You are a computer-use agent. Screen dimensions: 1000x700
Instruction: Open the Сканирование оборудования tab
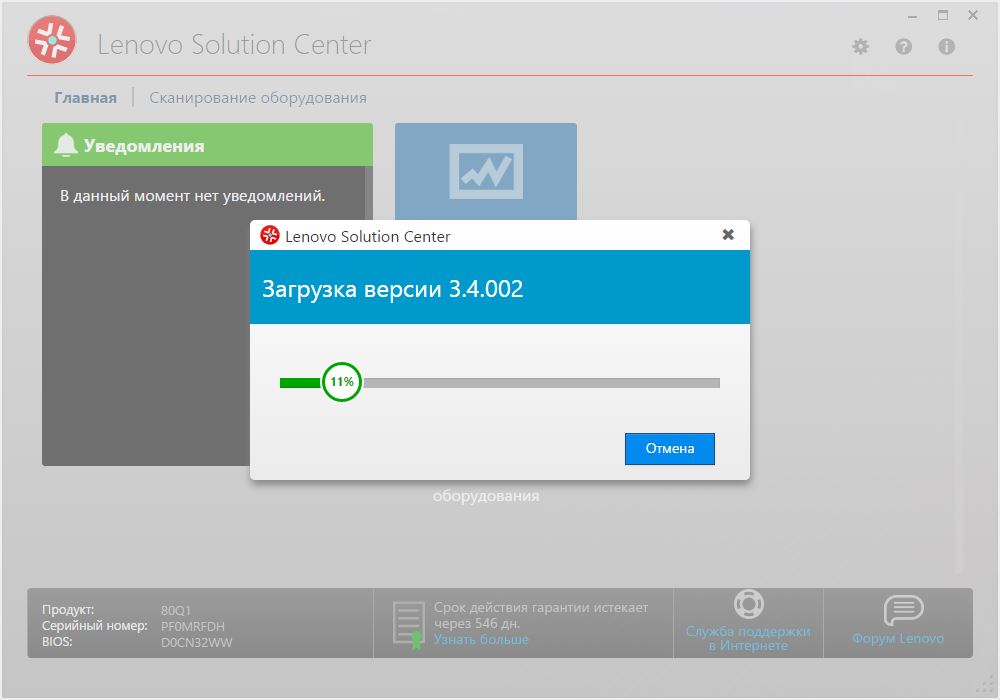258,98
